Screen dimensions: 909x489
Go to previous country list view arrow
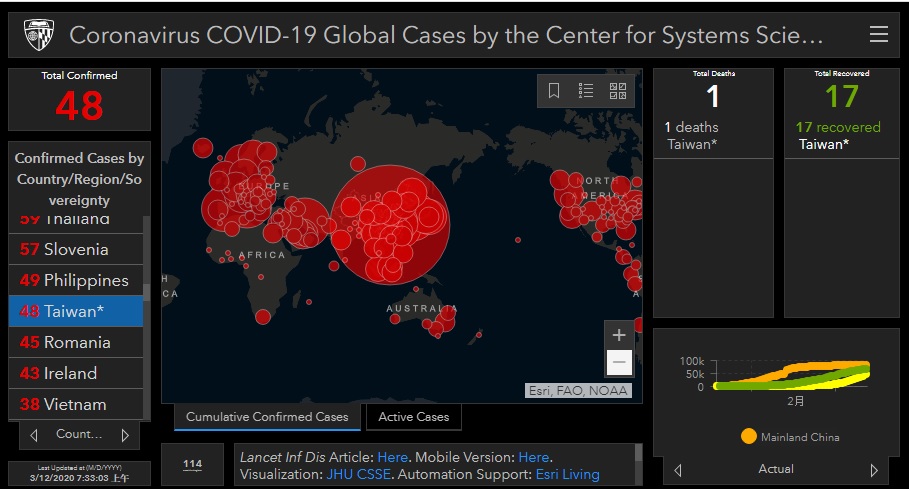[x=34, y=435]
